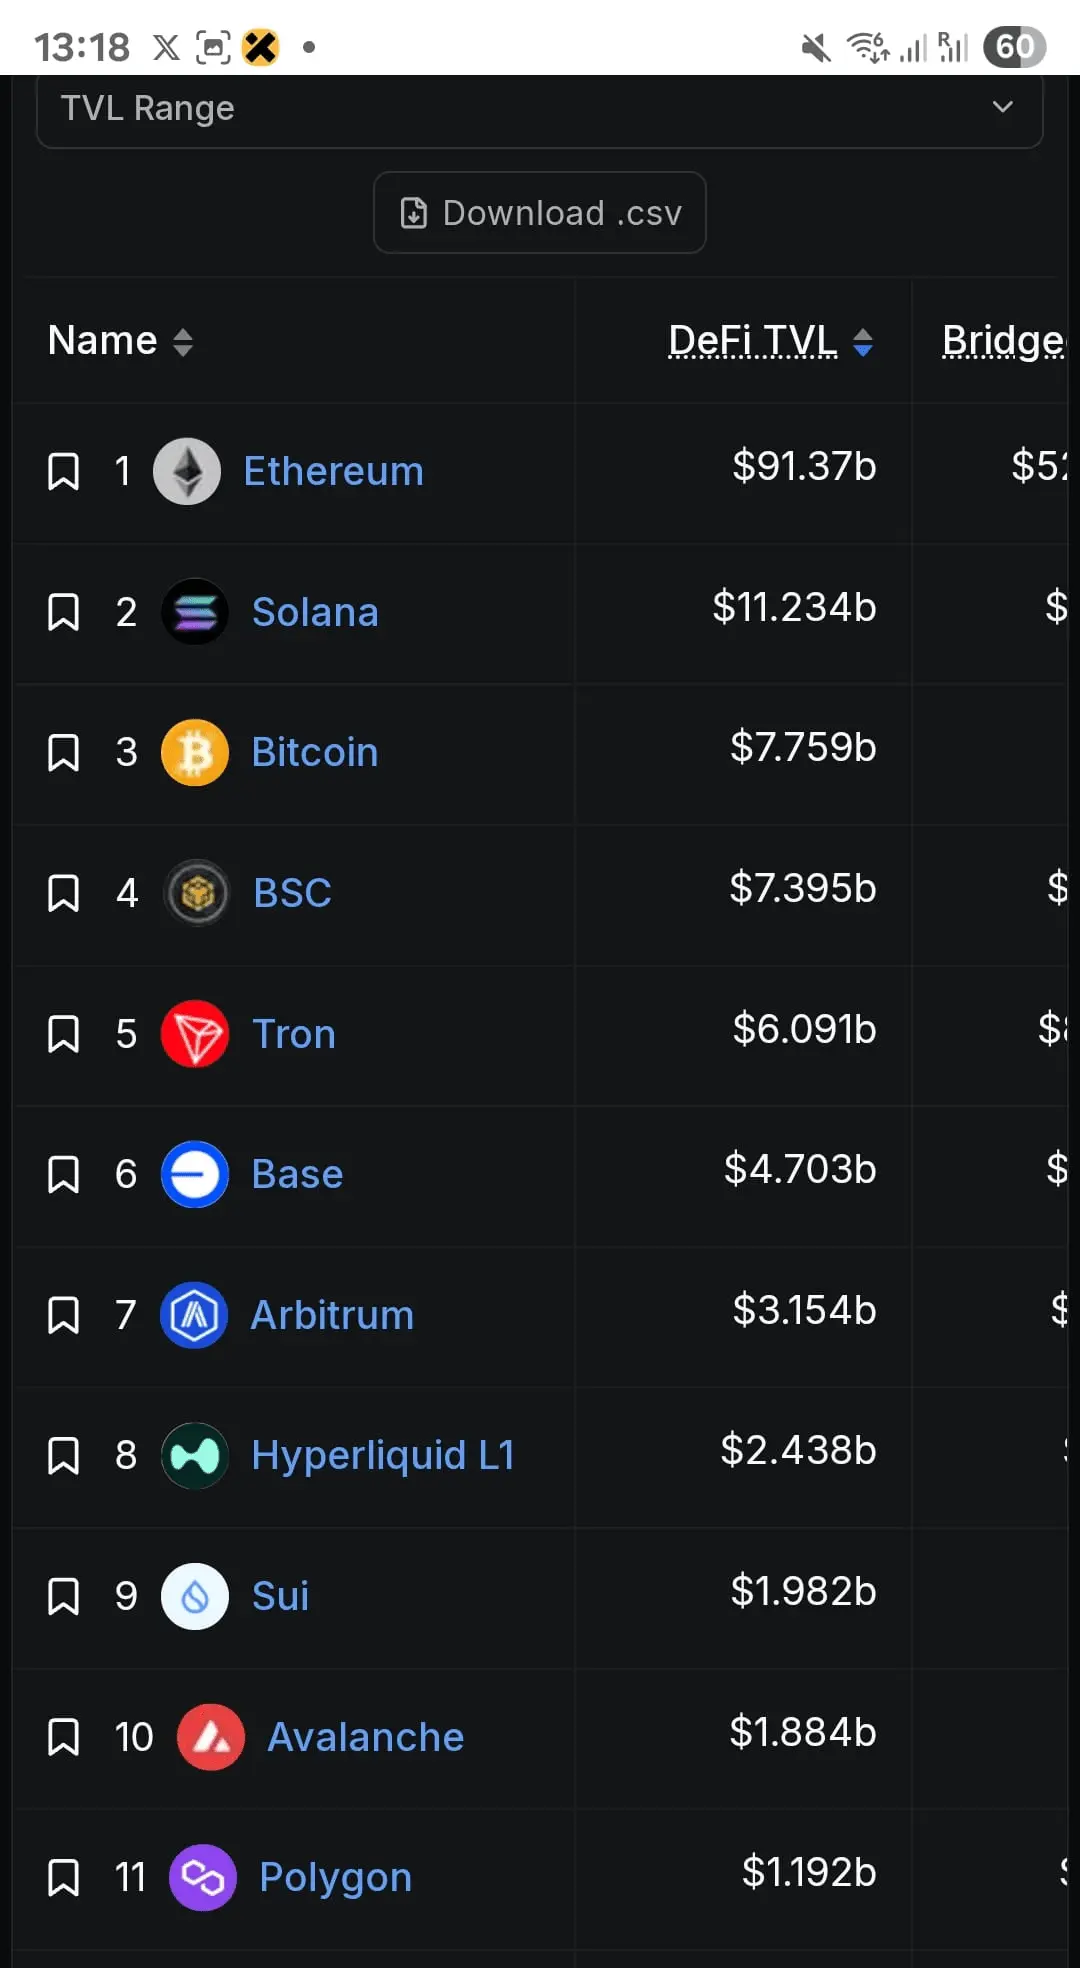Click the Bitcoin logo icon
The width and height of the screenshot is (1080, 1968).
click(195, 752)
